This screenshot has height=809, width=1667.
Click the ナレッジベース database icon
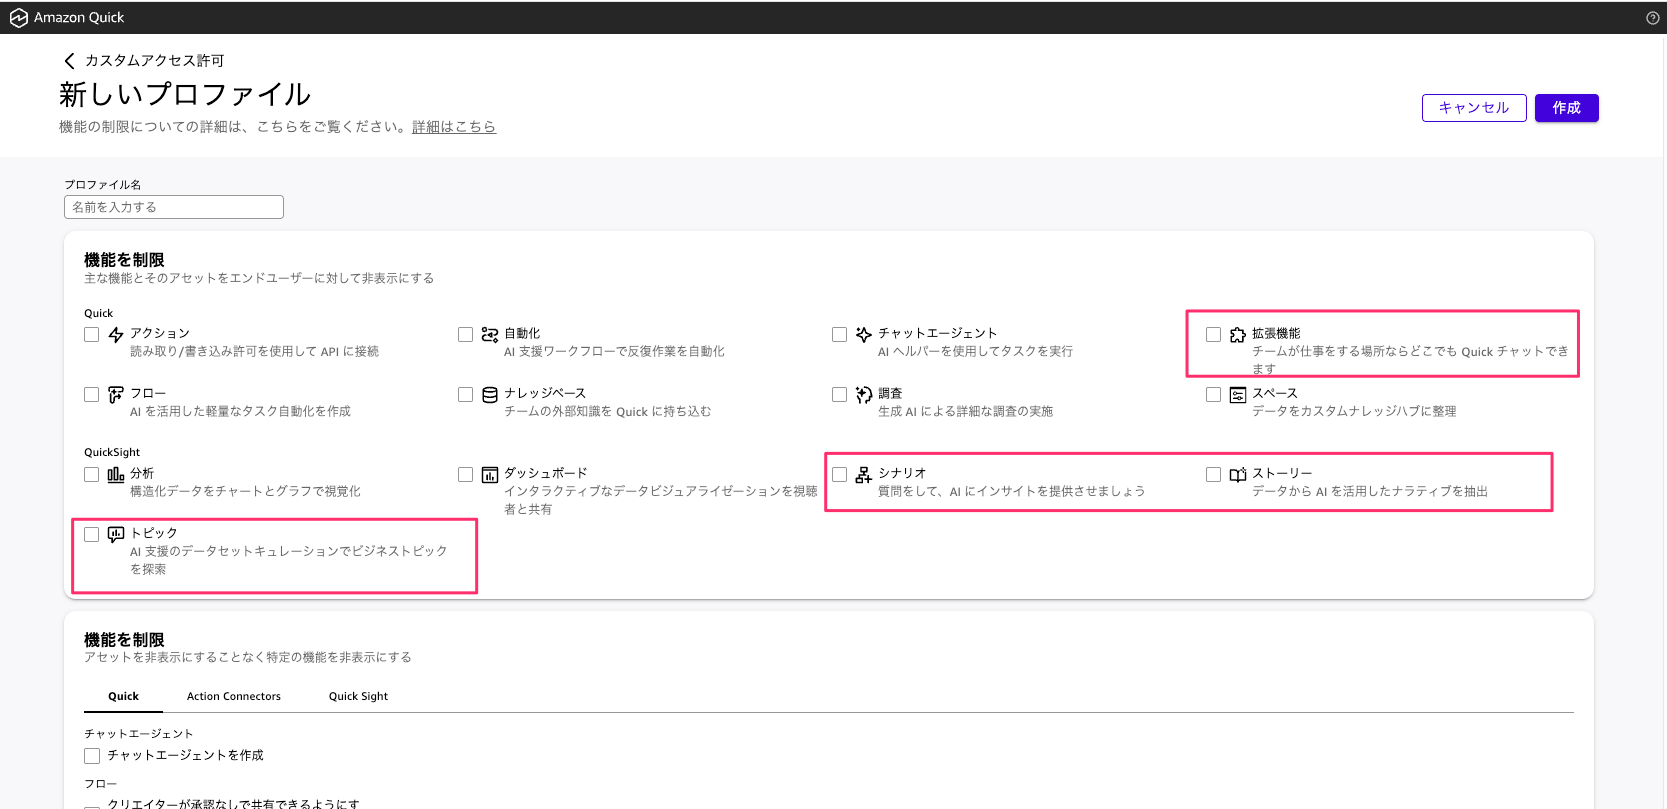point(490,395)
